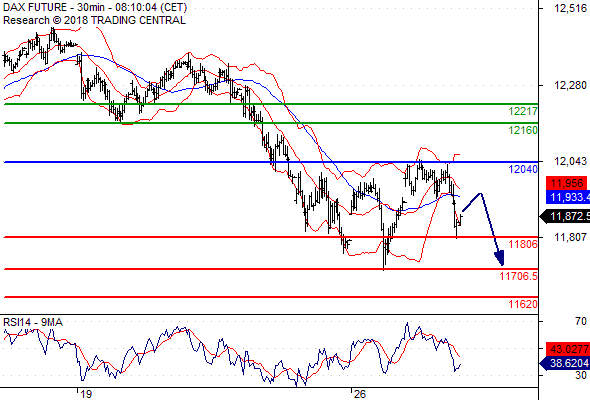Click the 26 date marker on the time axis
This screenshot has width=590, height=400.
pyautogui.click(x=360, y=394)
